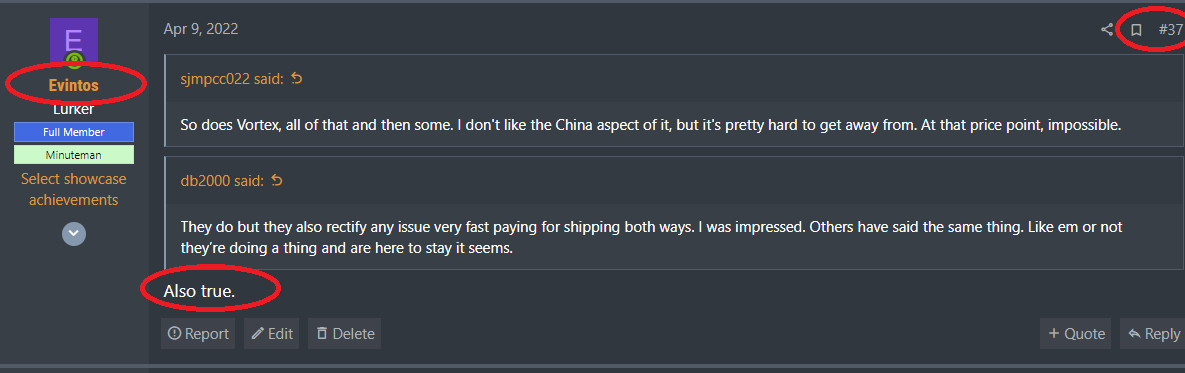Reply to this post
Screen dimensions: 1185x373
(x=1153, y=334)
